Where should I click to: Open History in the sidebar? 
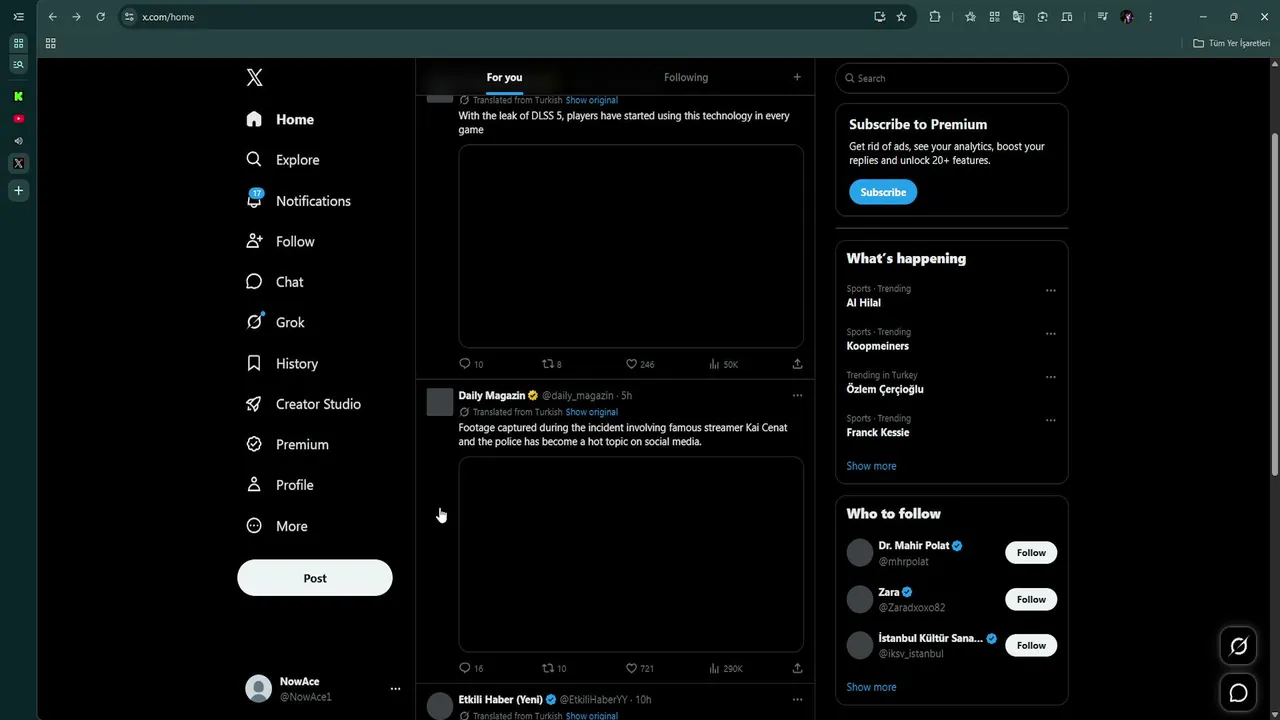click(282, 364)
